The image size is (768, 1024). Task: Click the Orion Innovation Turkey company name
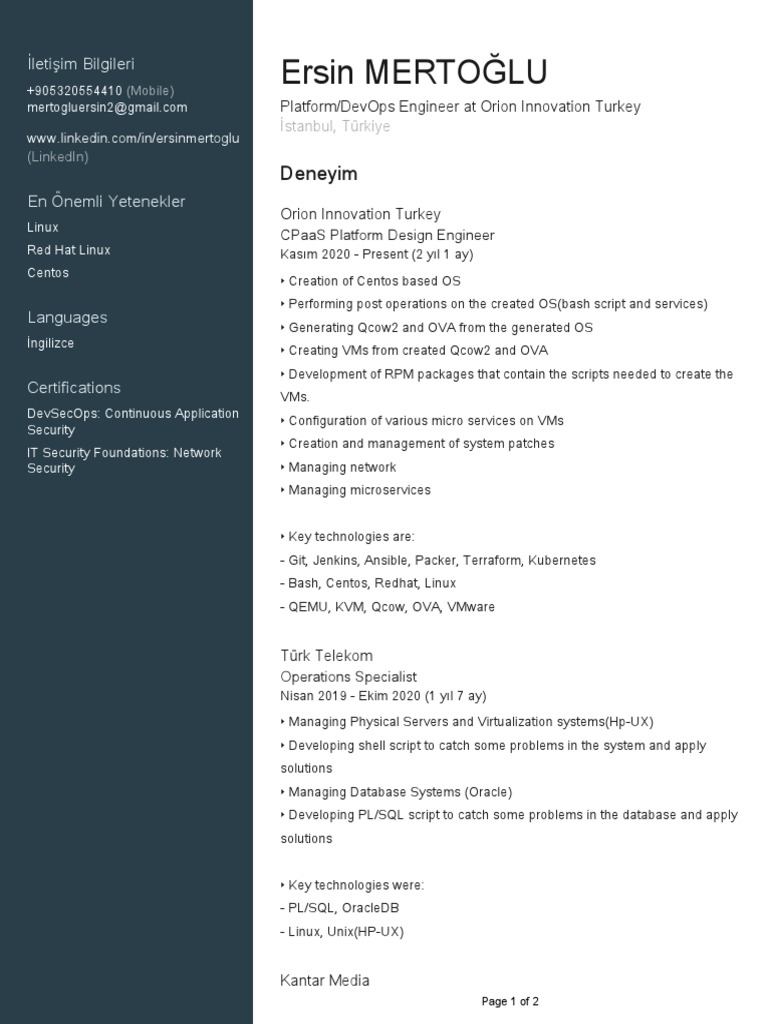click(360, 214)
